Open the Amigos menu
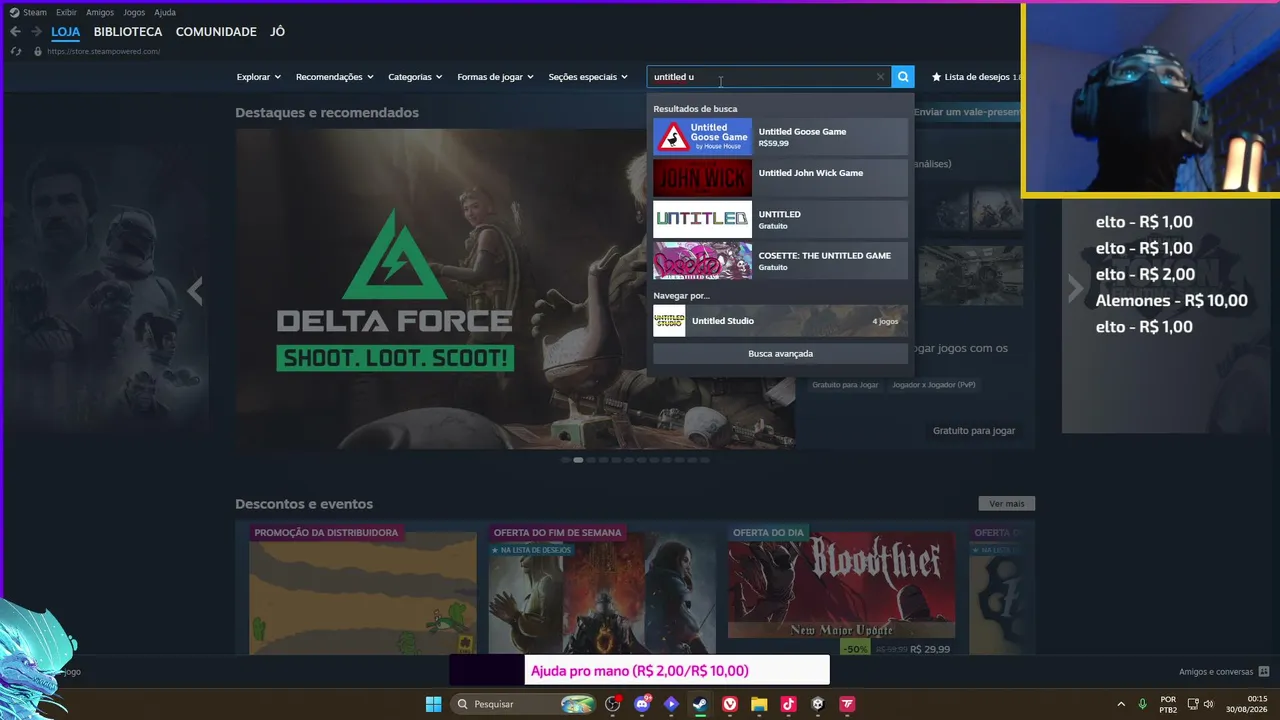The height and width of the screenshot is (720, 1280). 100,12
